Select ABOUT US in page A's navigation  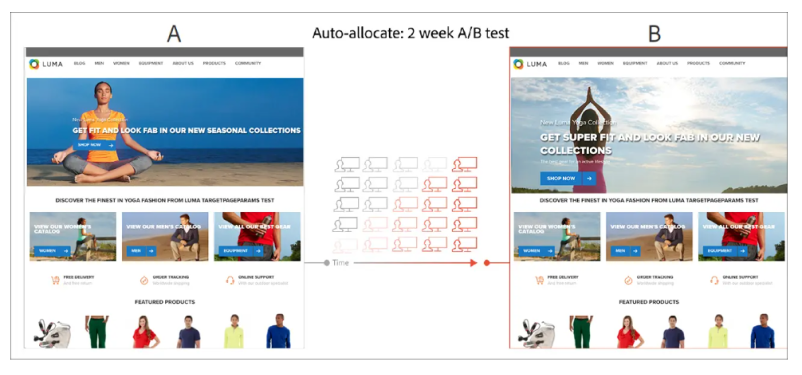pyautogui.click(x=183, y=63)
